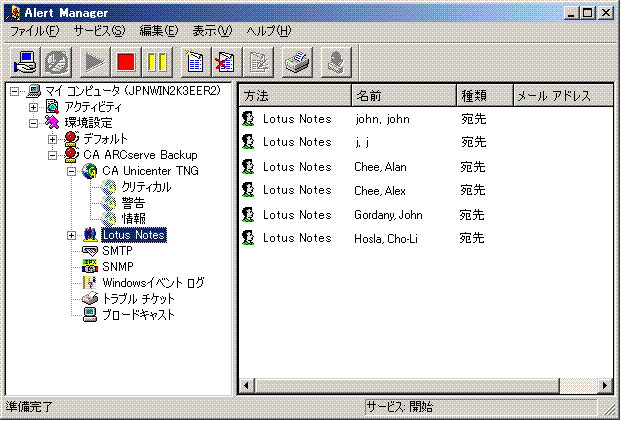Open the 編集(E) menu
The image size is (621, 422).
[159, 31]
